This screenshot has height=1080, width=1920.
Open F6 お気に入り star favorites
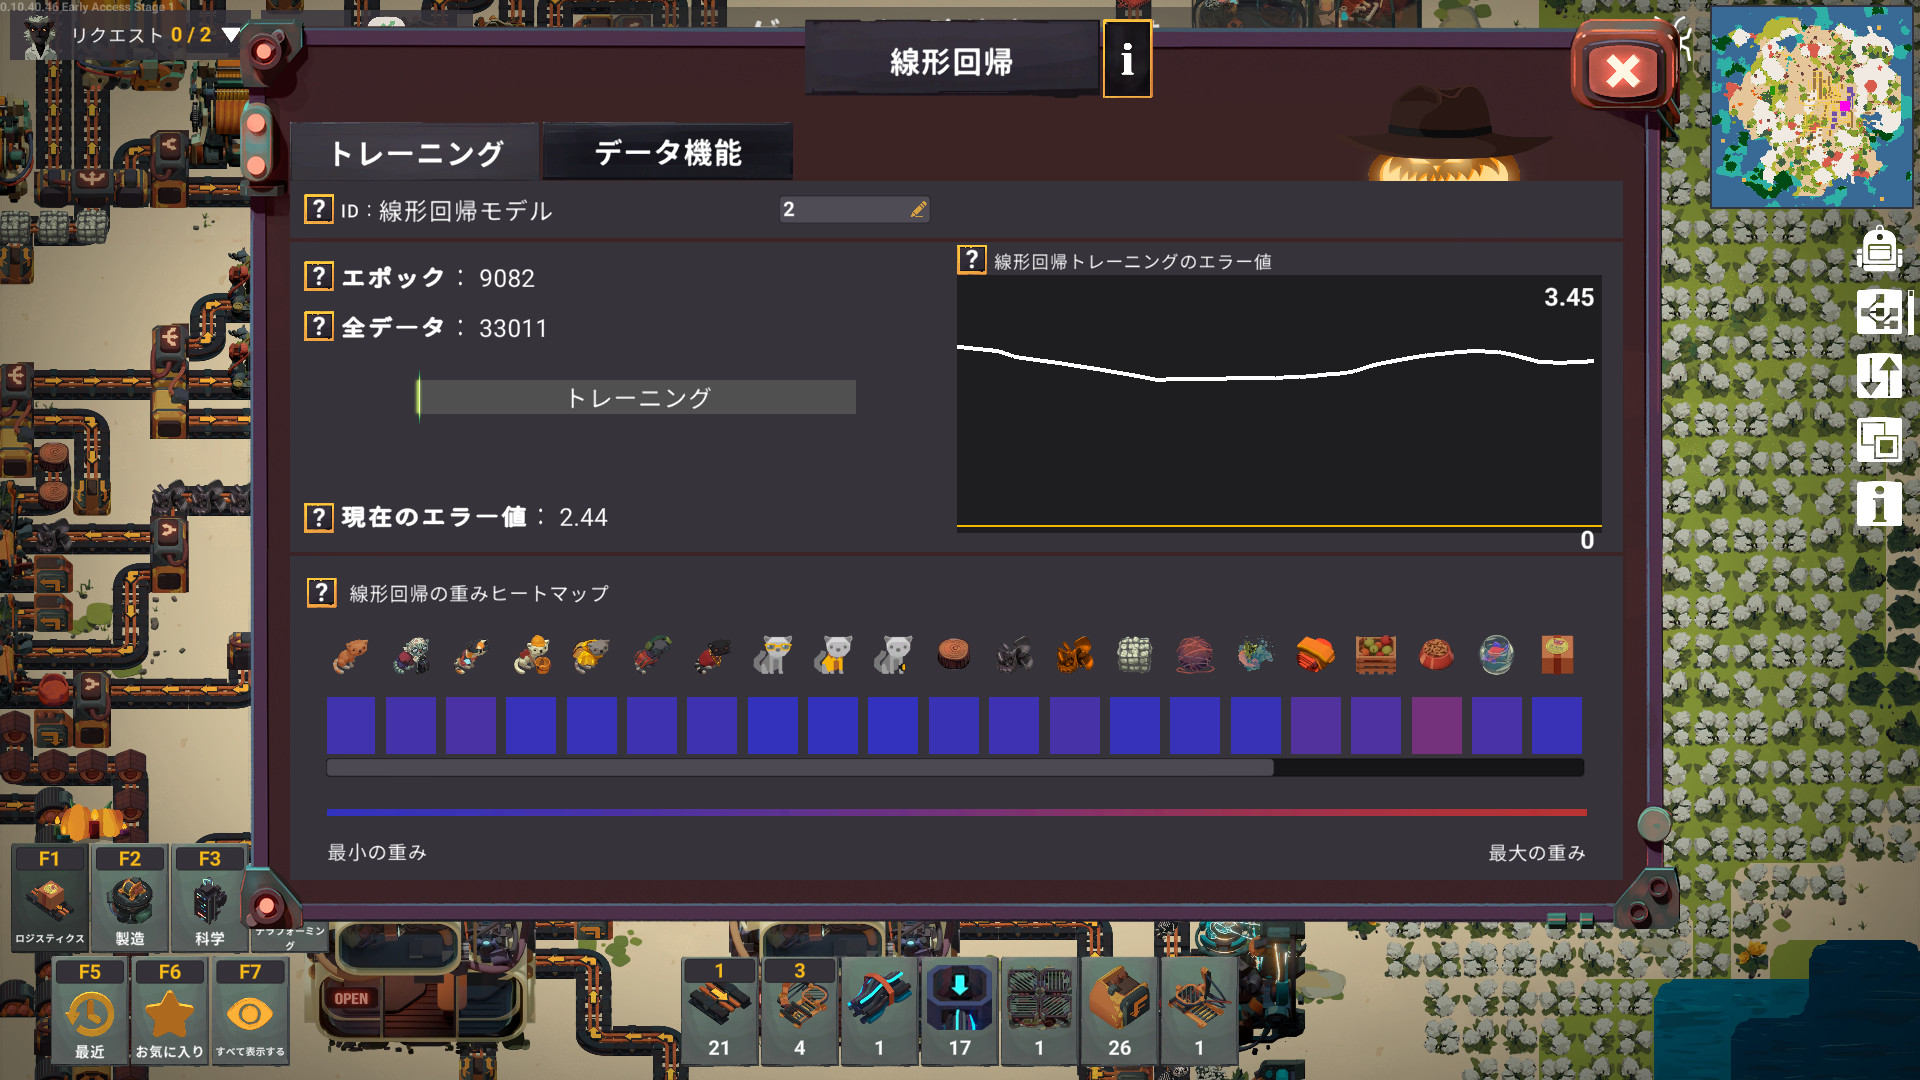coord(169,1012)
